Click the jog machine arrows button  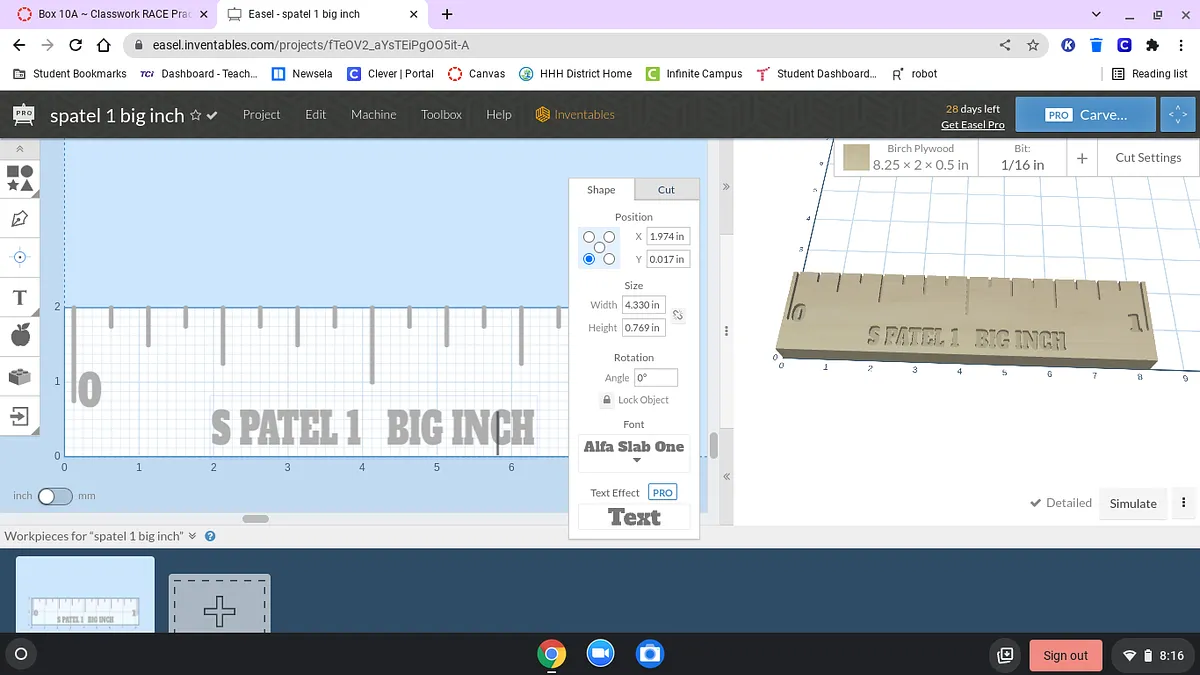[x=1177, y=115]
